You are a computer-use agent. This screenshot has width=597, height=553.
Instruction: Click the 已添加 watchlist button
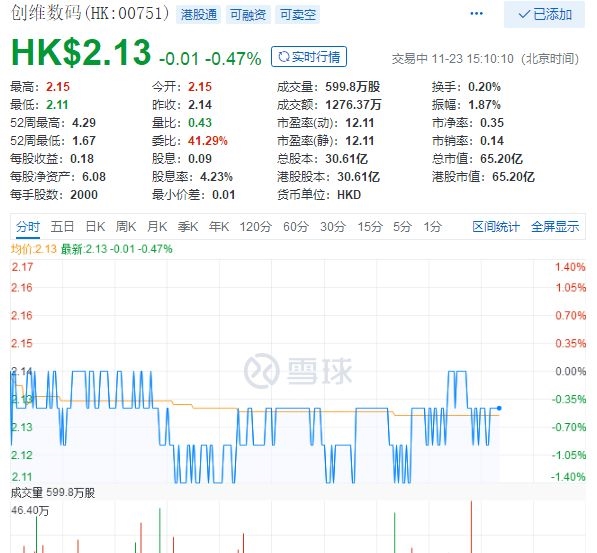click(x=544, y=14)
